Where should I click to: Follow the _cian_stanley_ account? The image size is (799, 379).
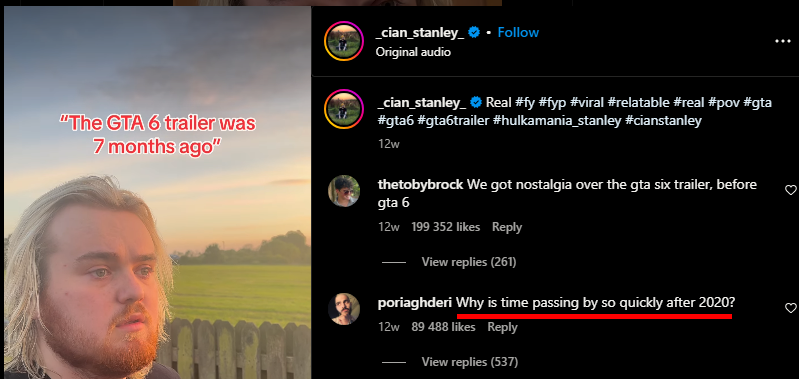[x=518, y=33]
